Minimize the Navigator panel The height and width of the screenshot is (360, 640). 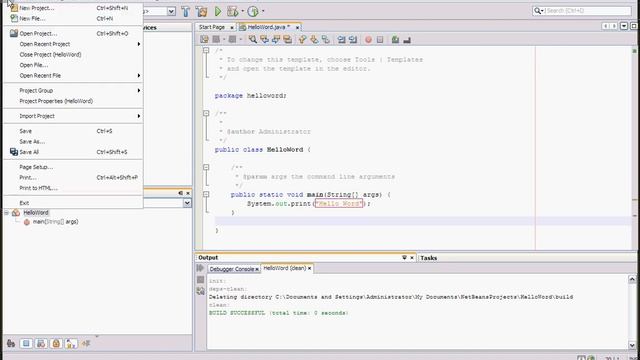click(180, 193)
